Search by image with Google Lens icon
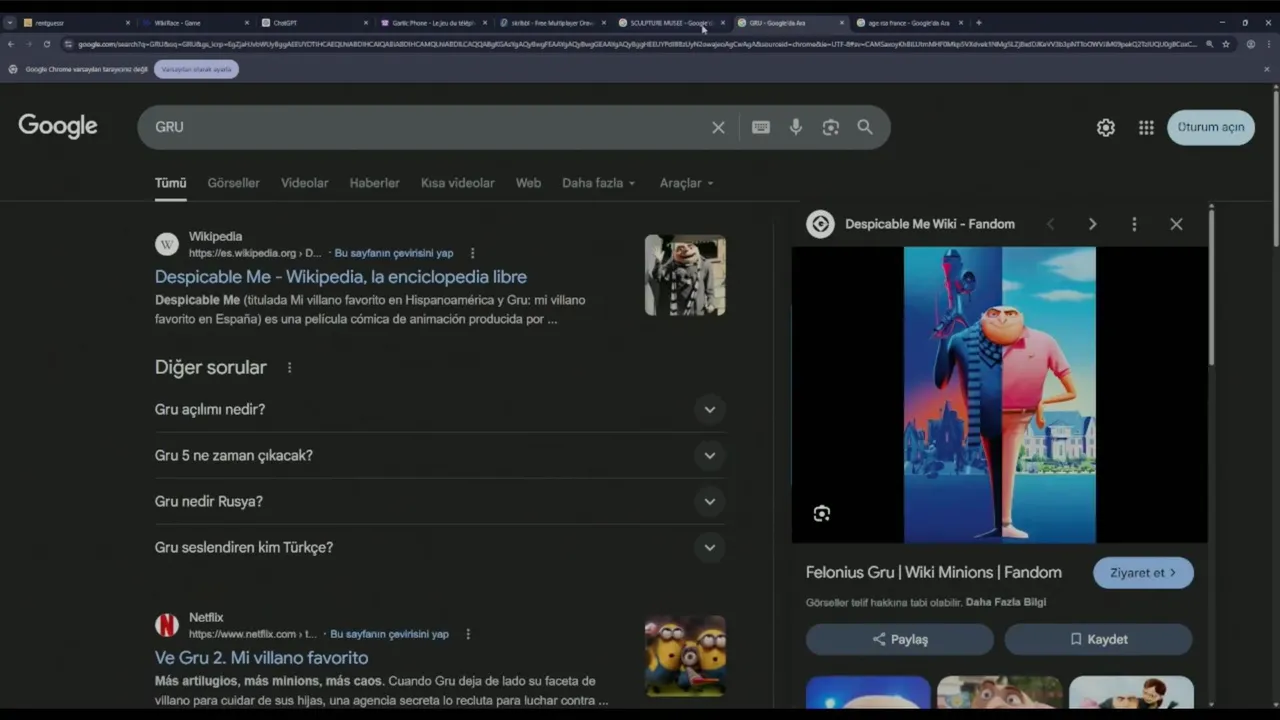The width and height of the screenshot is (1280, 720). point(831,127)
